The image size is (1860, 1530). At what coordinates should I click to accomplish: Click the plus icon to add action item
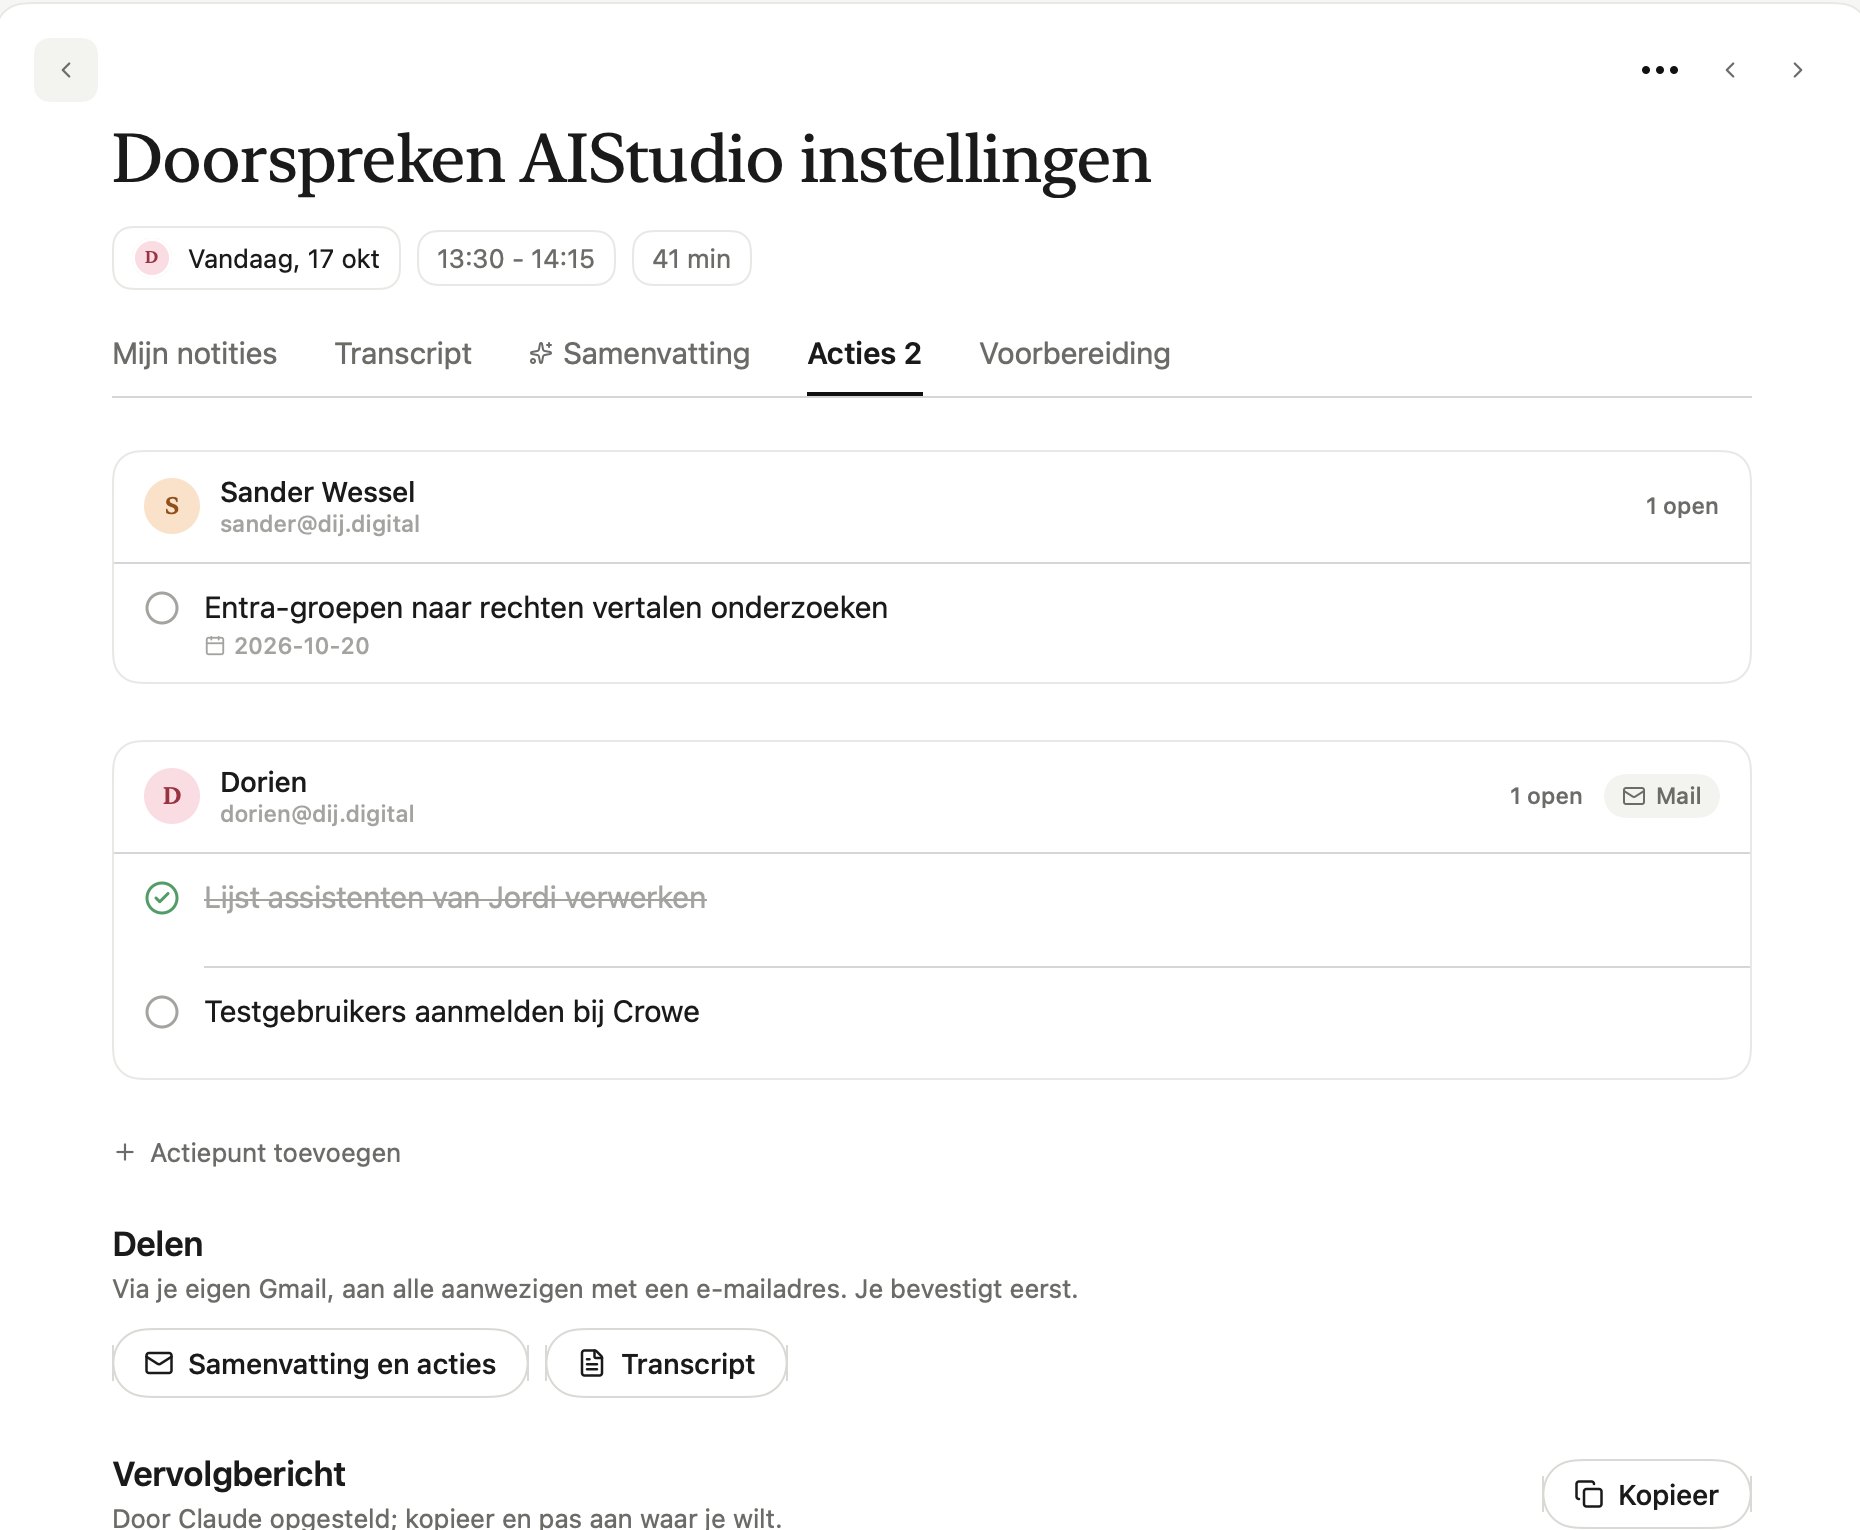(x=125, y=1152)
